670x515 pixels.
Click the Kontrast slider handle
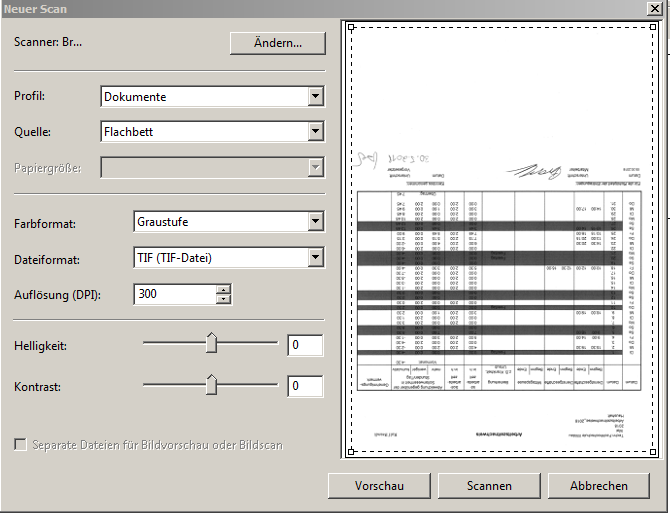tap(211, 384)
